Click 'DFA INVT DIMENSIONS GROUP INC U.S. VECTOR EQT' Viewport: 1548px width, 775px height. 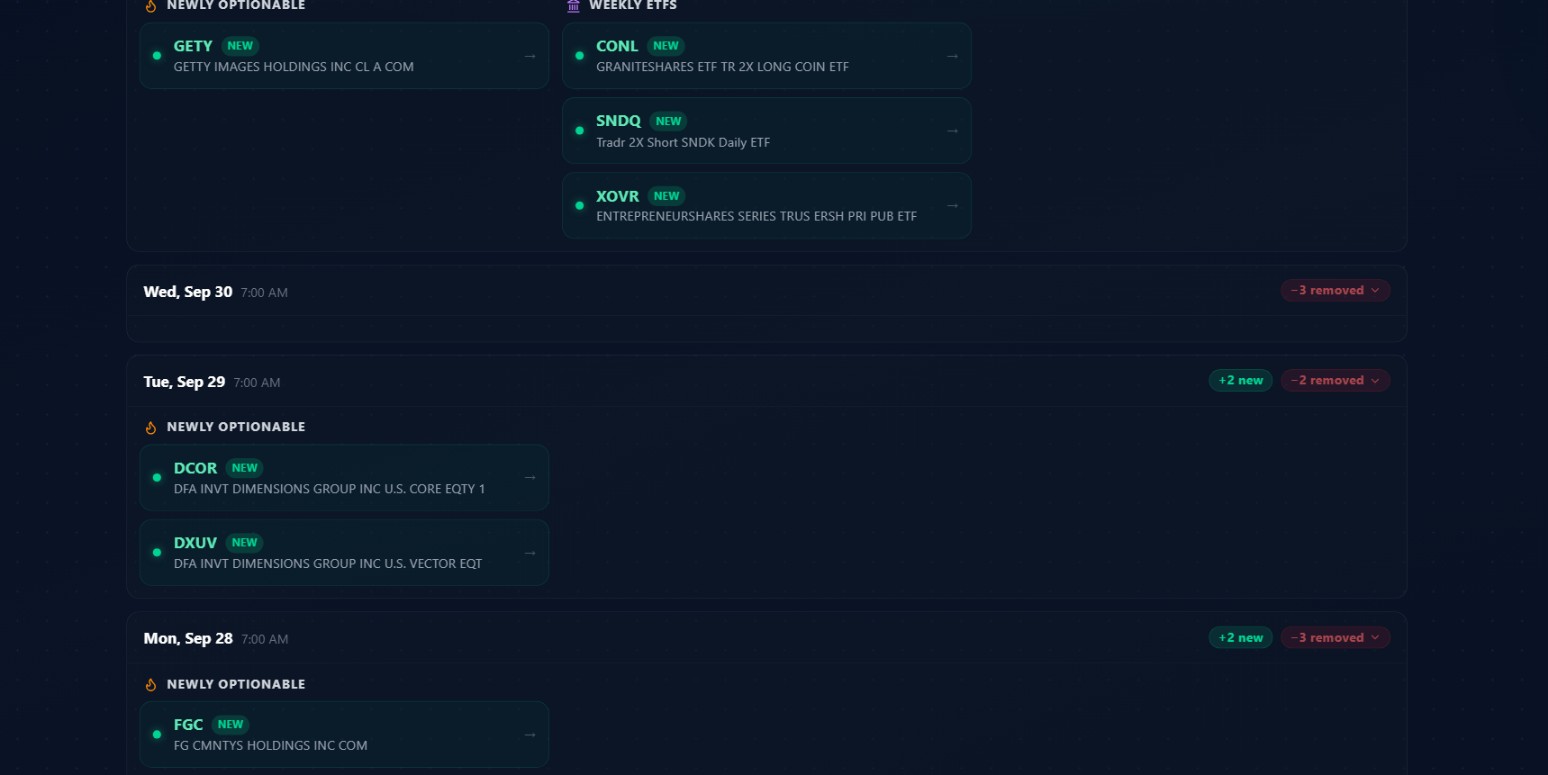(x=328, y=564)
